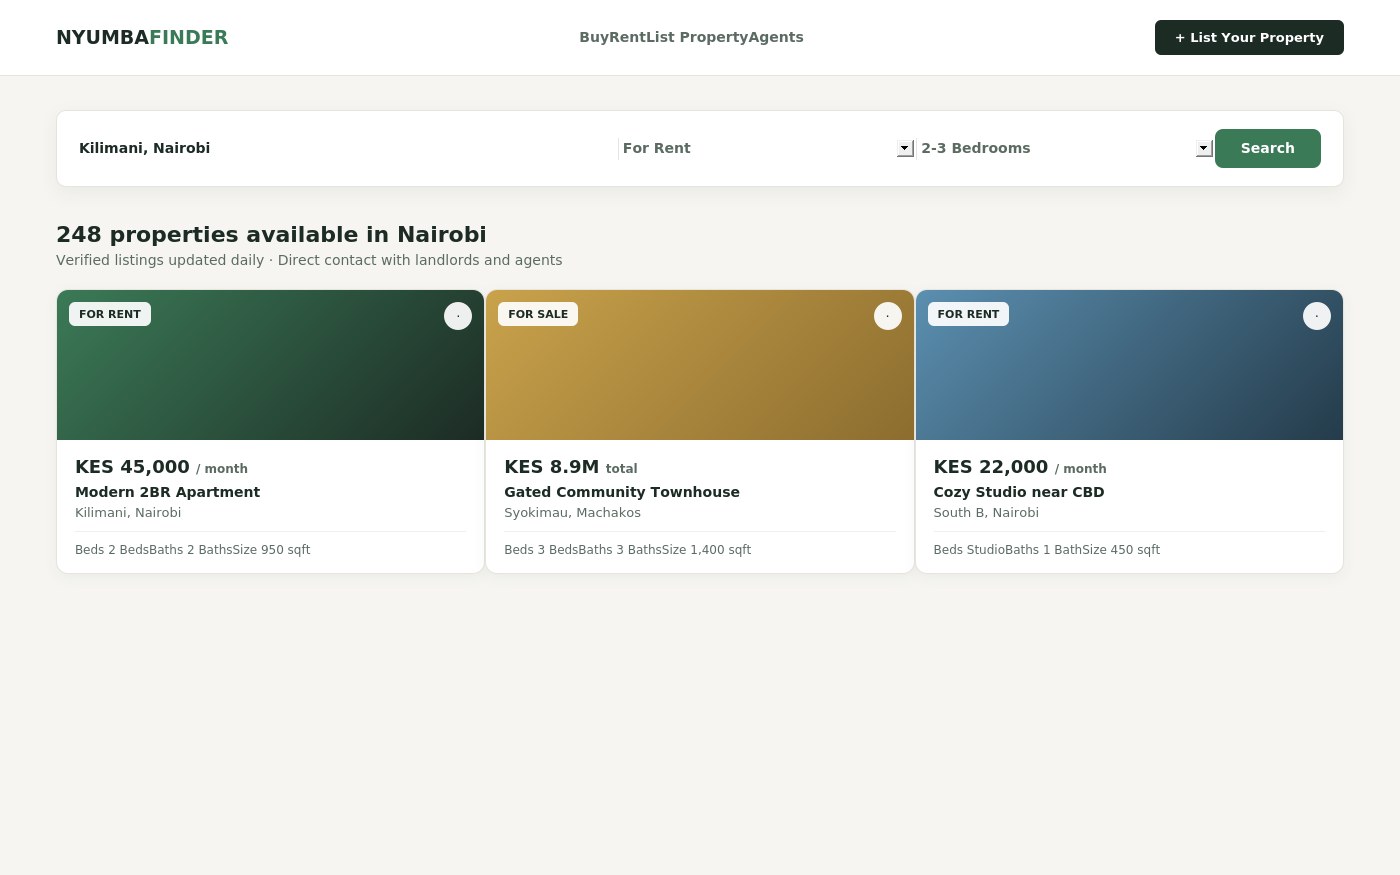Viewport: 1400px width, 875px height.
Task: Open List Property in the navigation
Action: coord(697,37)
